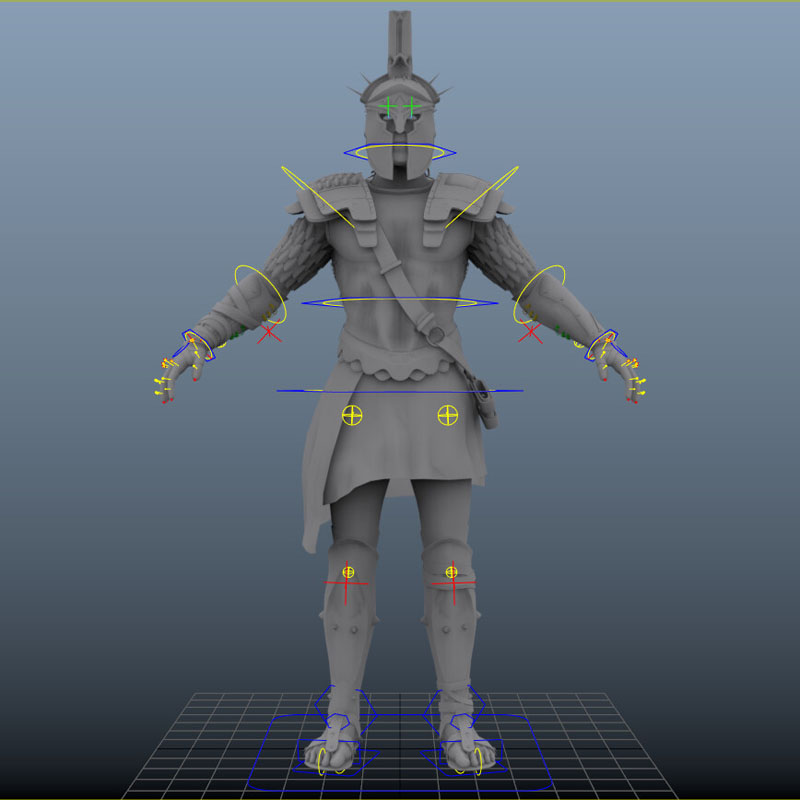This screenshot has width=800, height=800.
Task: Select the red knee cross on viewer's right leg
Action: tap(453, 584)
